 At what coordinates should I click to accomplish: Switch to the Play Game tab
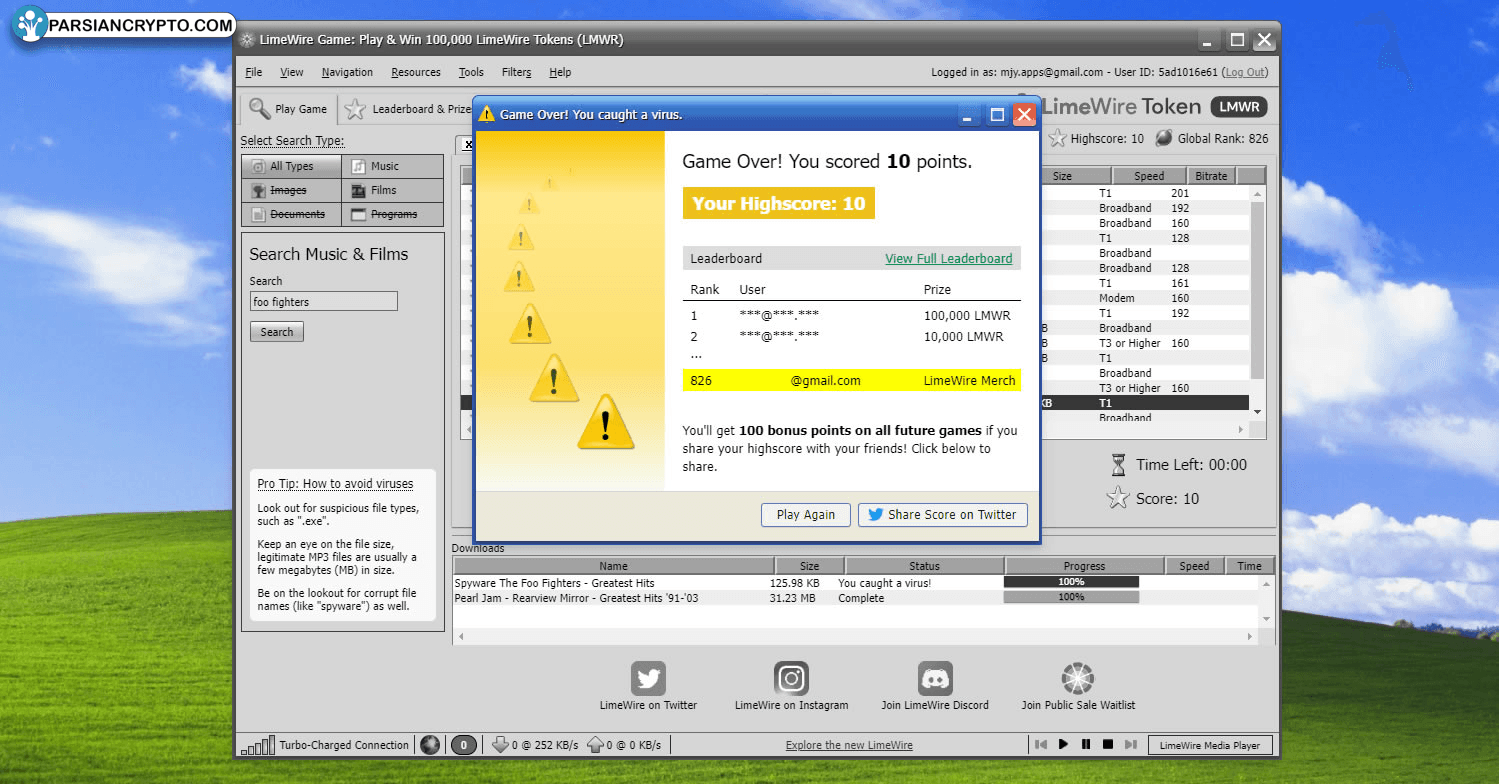[x=289, y=109]
